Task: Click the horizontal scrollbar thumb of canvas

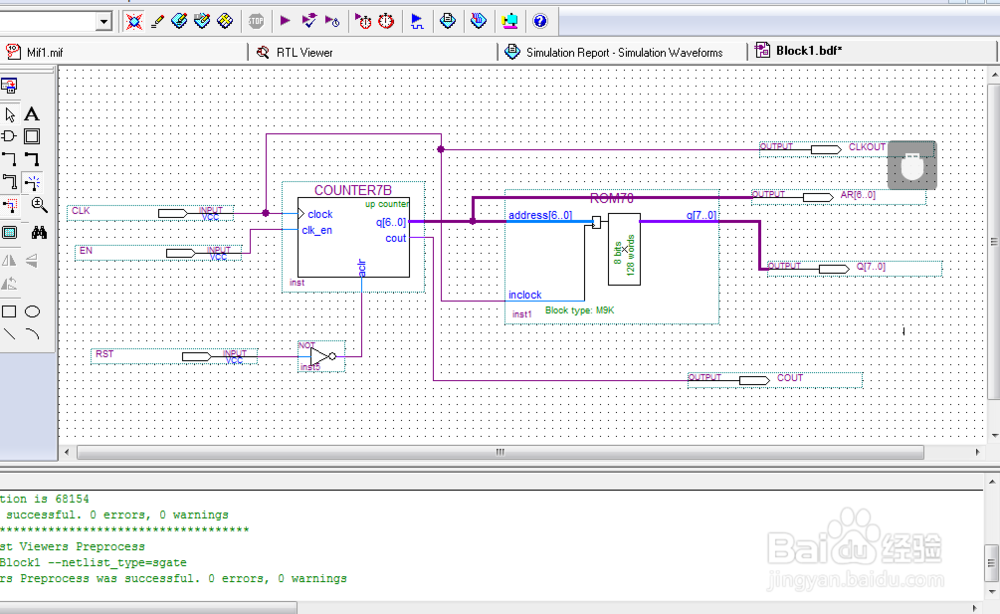Action: coord(500,452)
